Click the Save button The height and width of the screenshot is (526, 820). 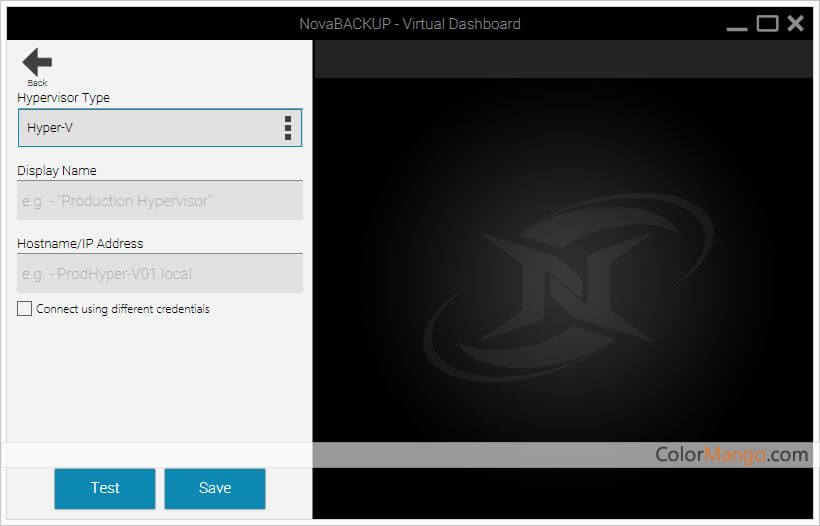[x=215, y=488]
